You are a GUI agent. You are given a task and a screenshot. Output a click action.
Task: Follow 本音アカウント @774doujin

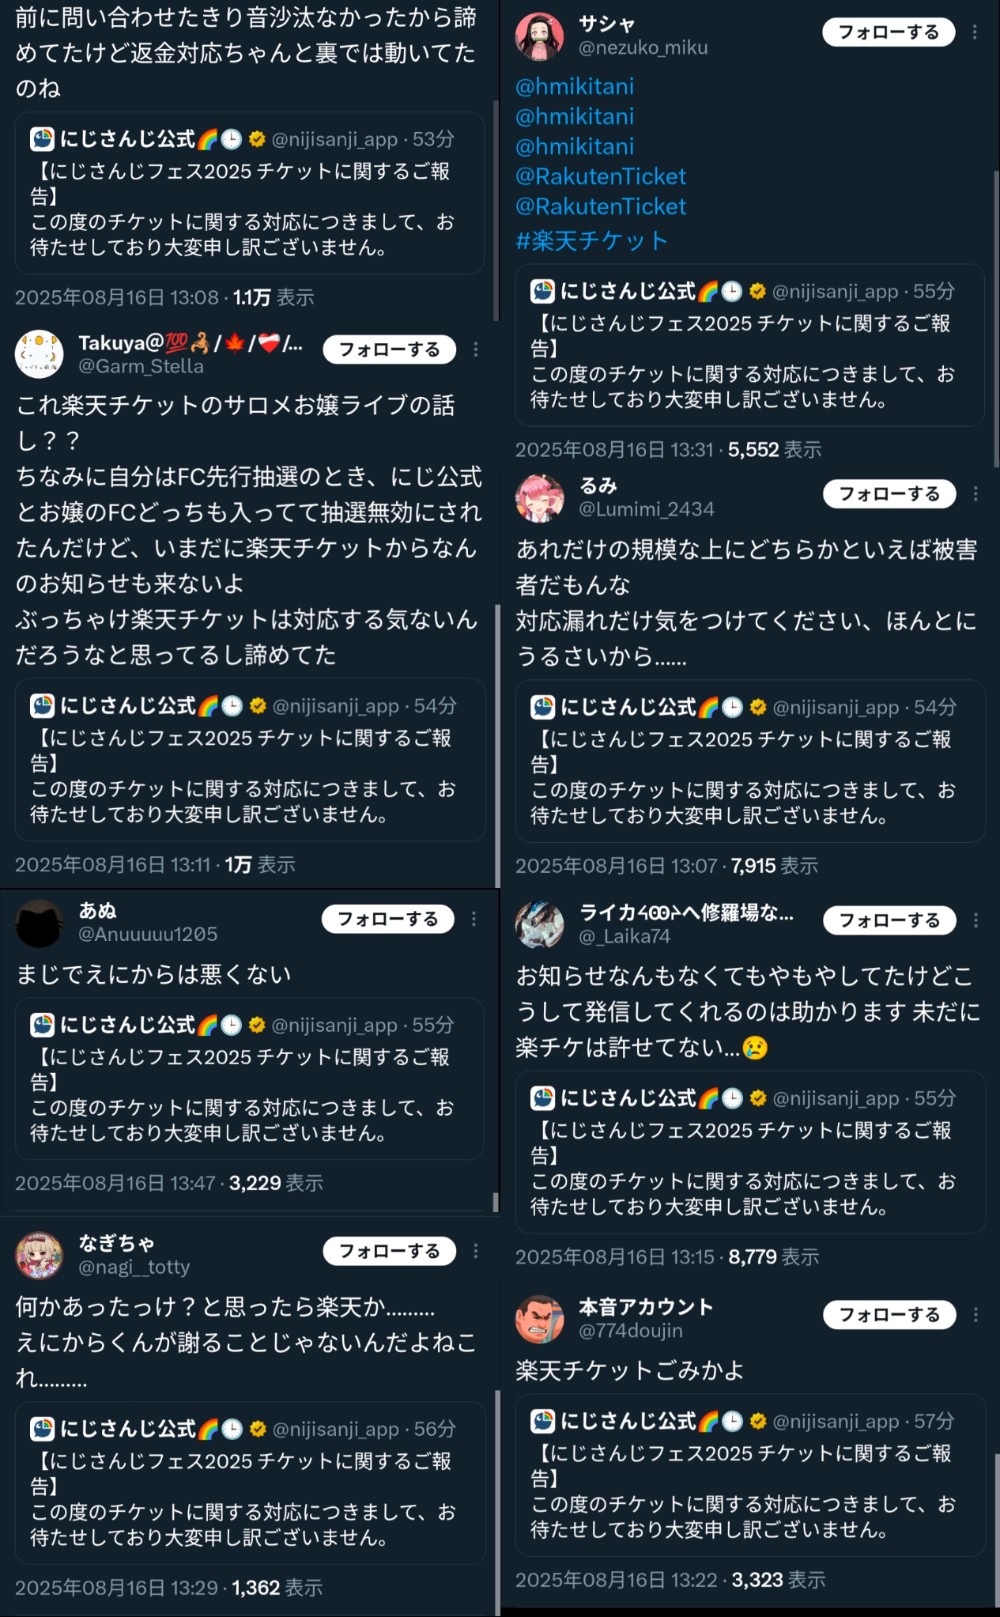890,1315
